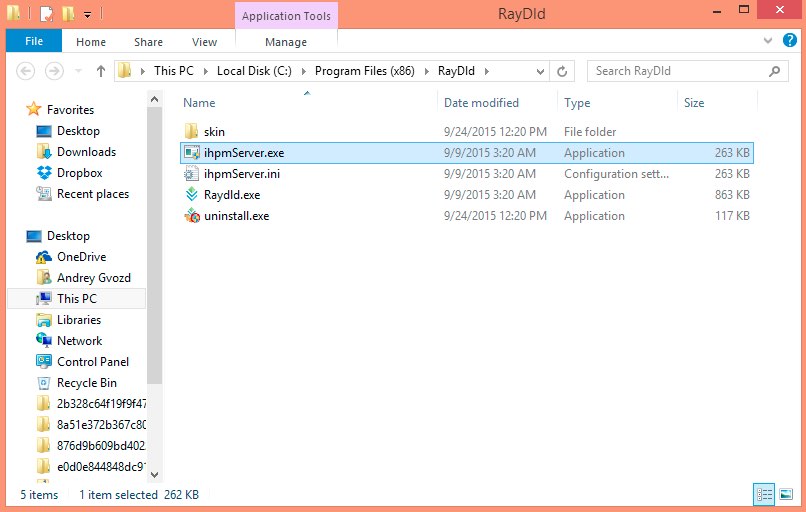
Task: Expand the ribbon with chevron arrow
Action: click(x=767, y=42)
